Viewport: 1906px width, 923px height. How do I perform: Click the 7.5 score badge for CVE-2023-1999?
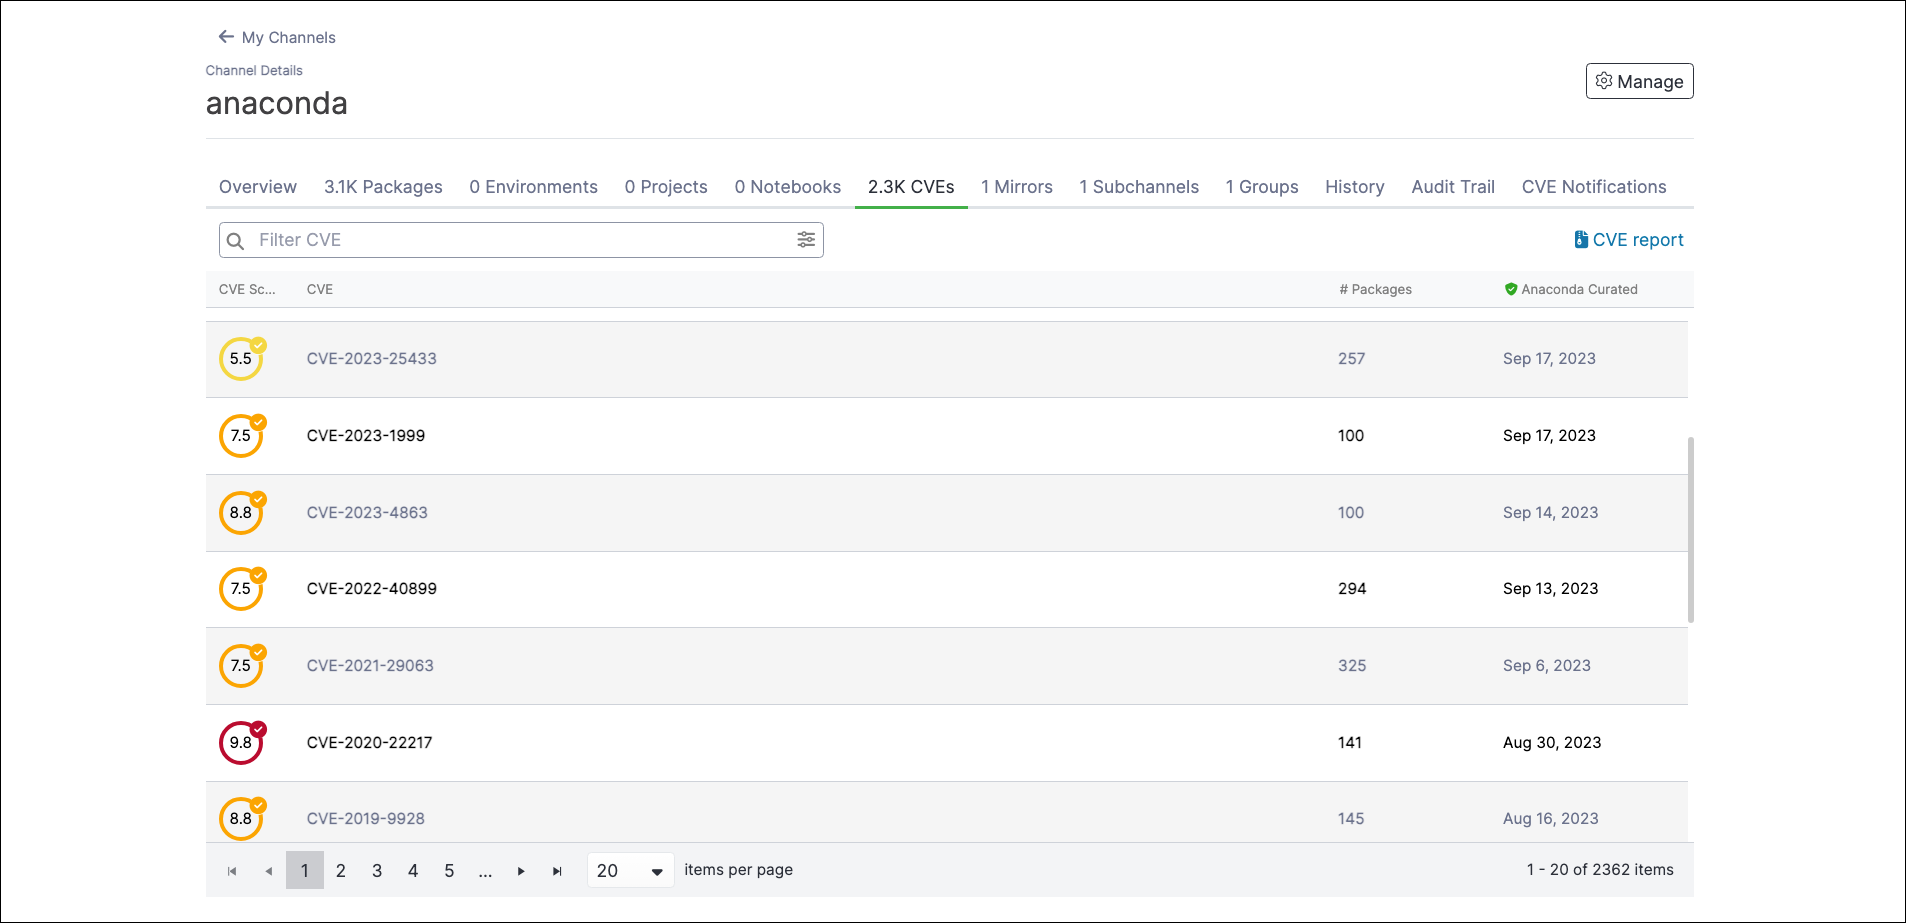[x=242, y=436]
